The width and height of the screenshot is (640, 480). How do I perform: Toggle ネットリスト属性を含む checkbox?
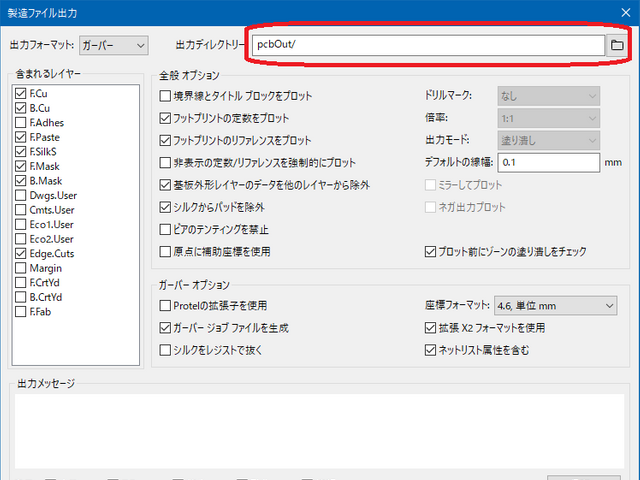pos(430,350)
